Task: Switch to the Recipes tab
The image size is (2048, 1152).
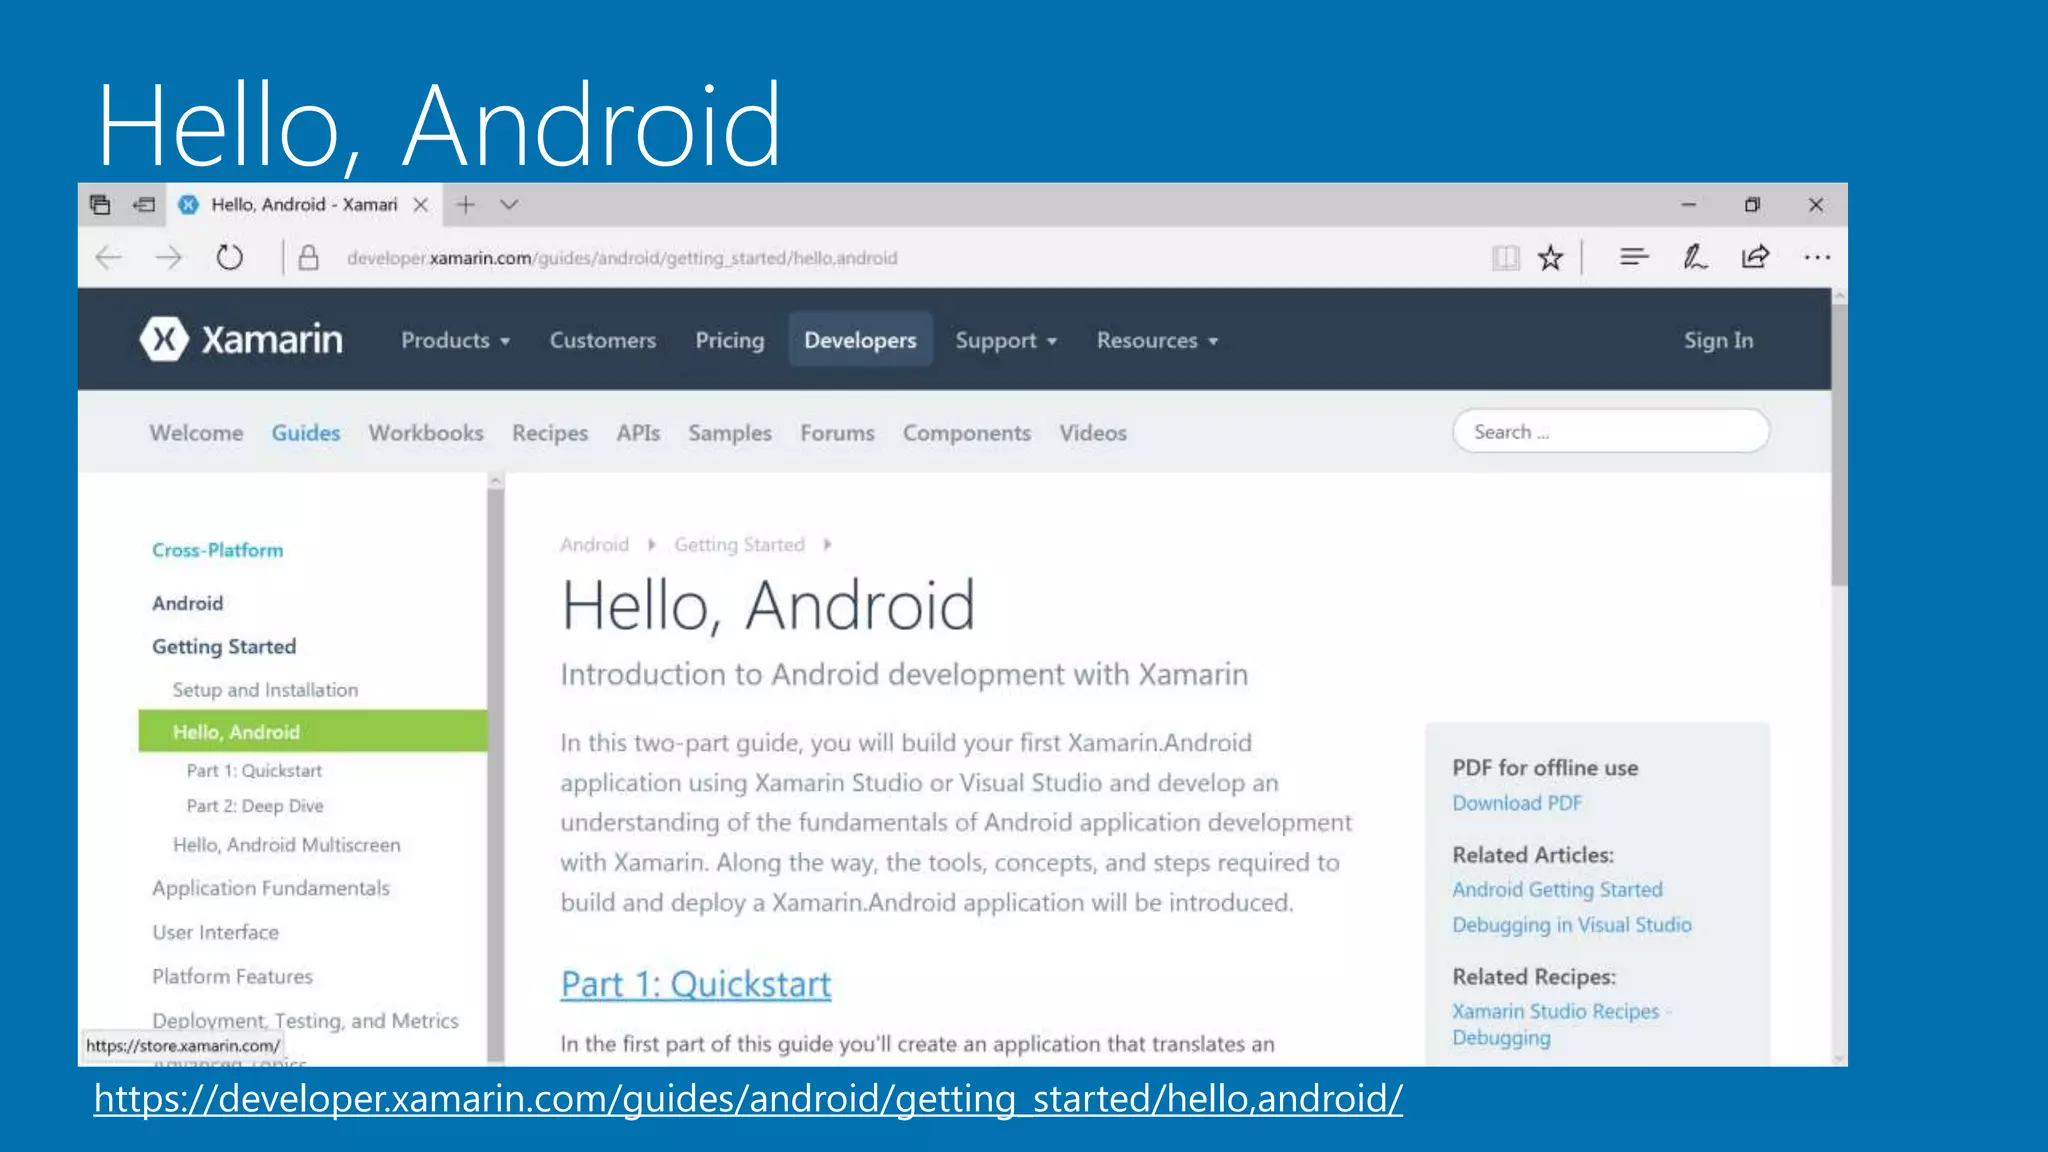Action: 550,433
